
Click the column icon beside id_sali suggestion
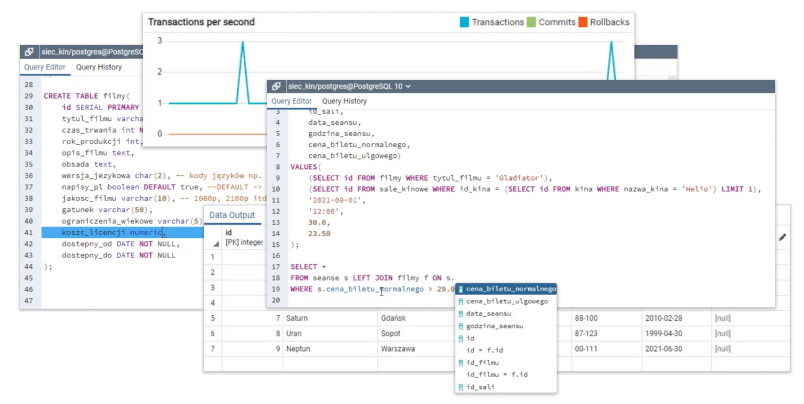coord(460,386)
